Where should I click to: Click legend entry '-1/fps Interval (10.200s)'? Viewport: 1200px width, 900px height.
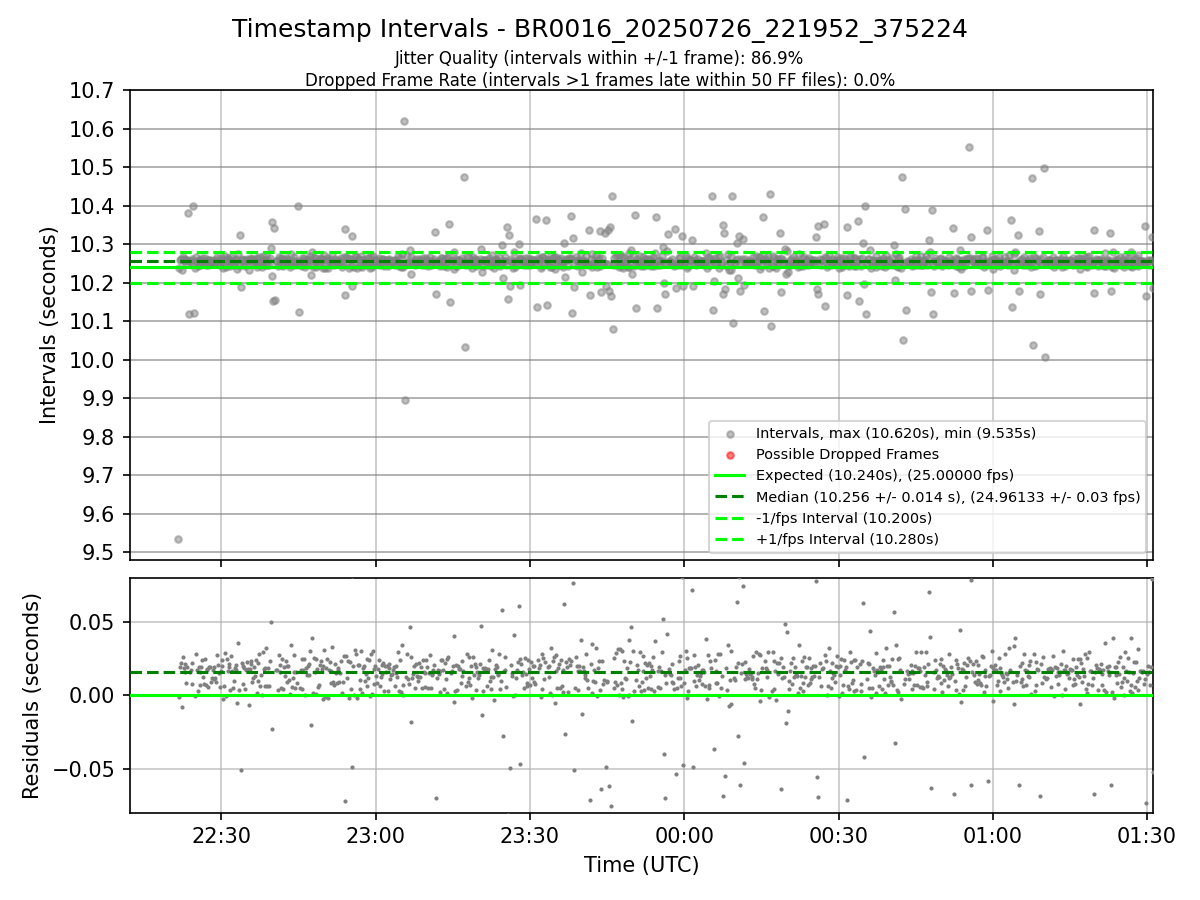tap(844, 518)
